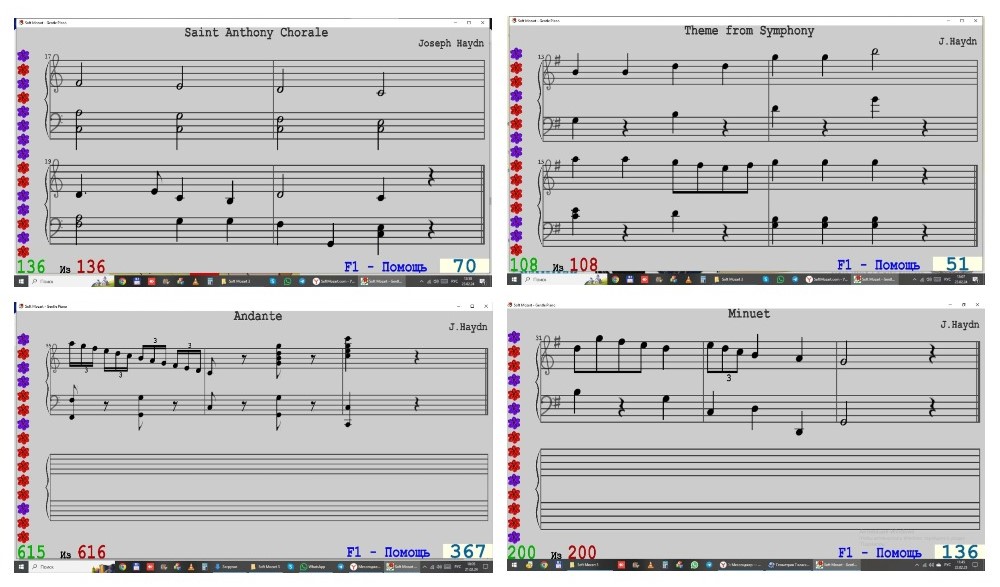Click timer value 136 in Minuet window
The width and height of the screenshot is (1000, 587).
[x=960, y=552]
